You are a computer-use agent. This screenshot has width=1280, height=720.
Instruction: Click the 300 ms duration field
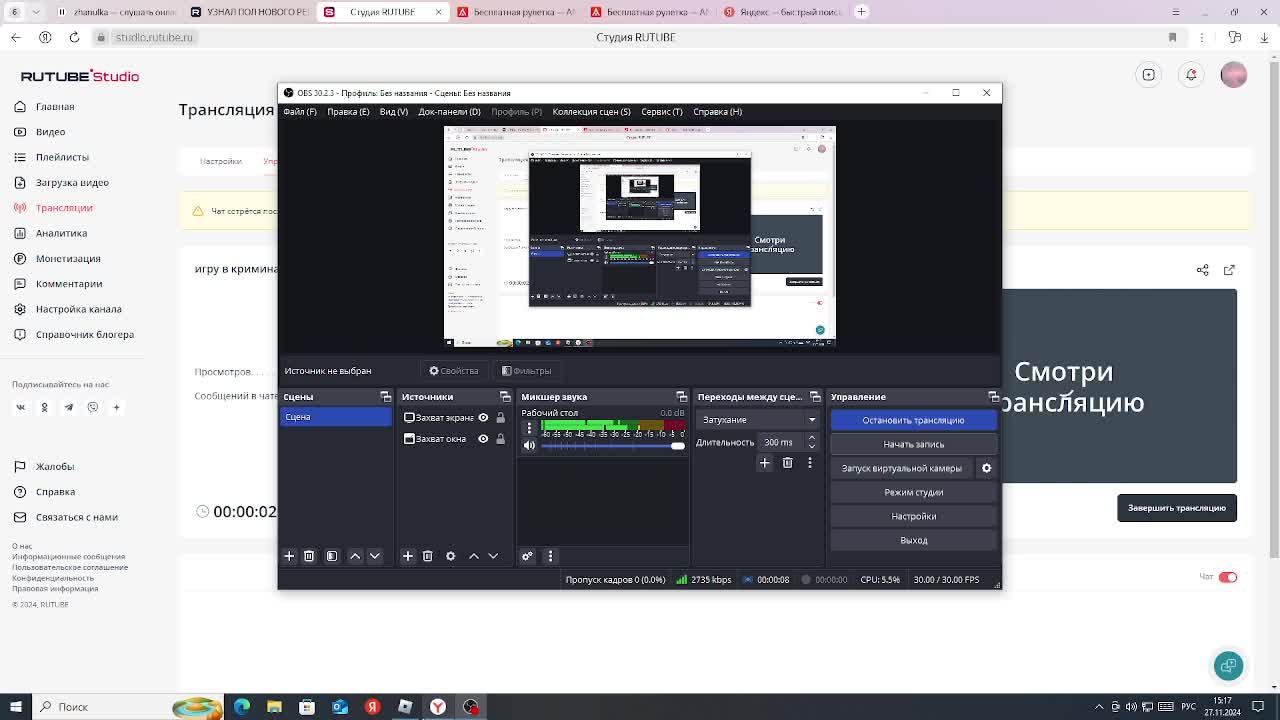[782, 442]
